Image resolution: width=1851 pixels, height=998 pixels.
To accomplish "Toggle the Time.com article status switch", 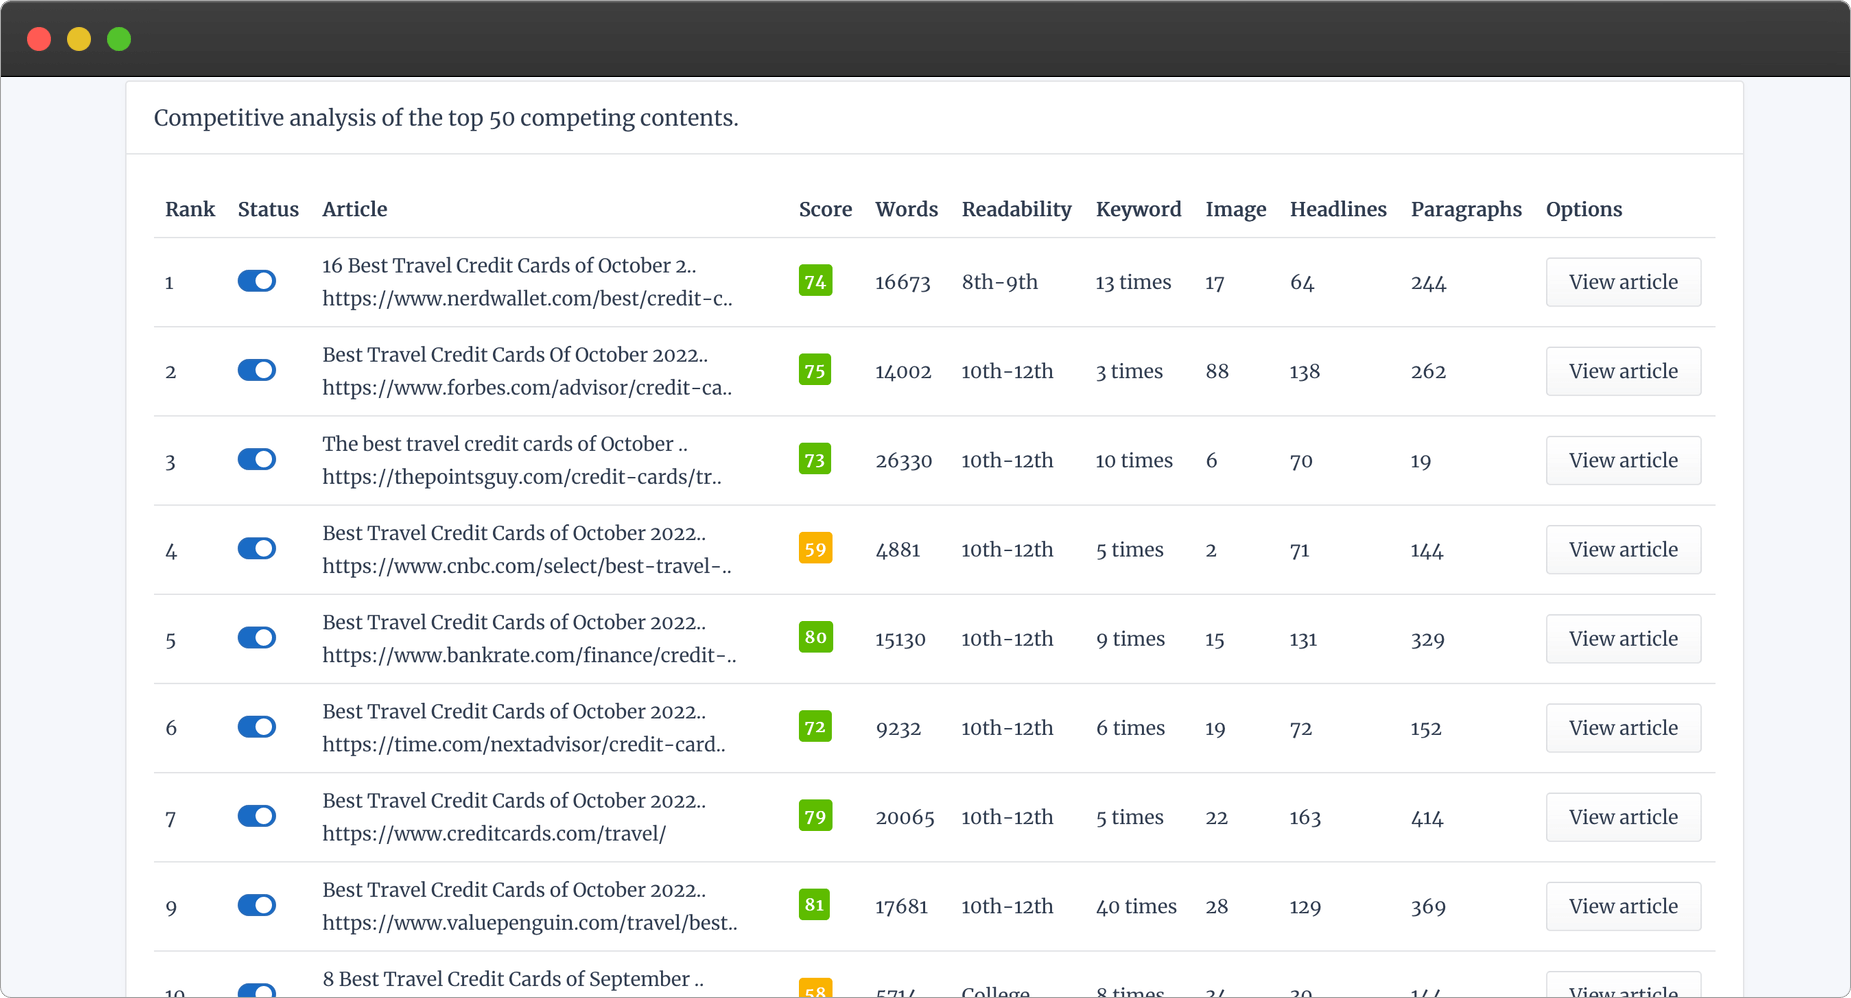I will 257,727.
